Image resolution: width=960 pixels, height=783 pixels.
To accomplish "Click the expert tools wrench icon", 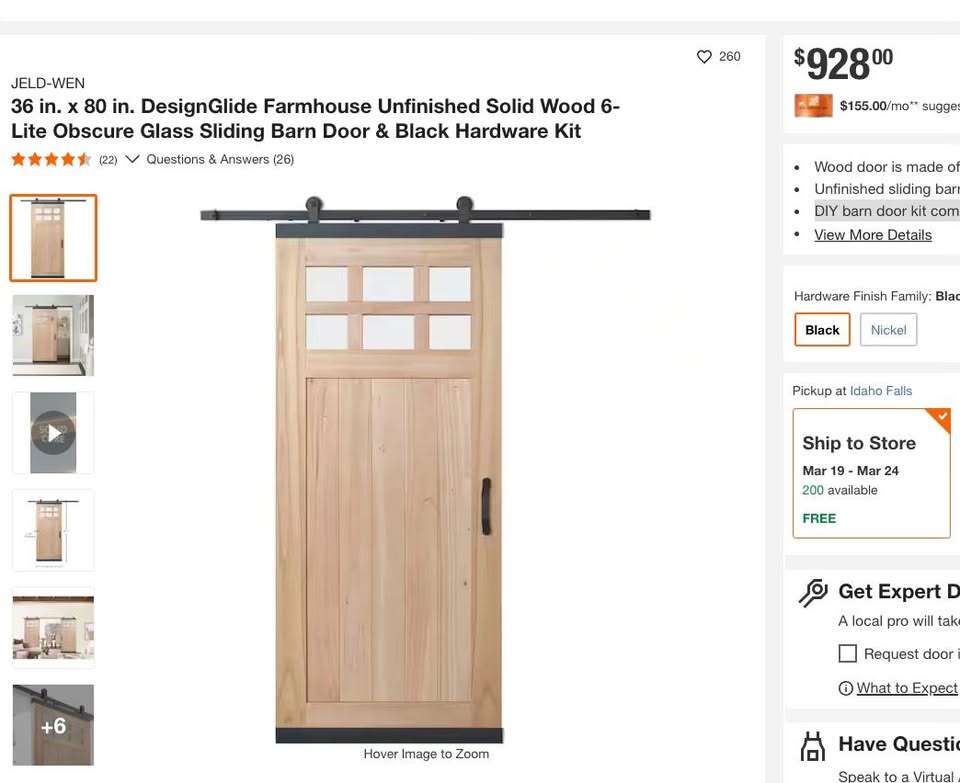I will (x=813, y=593).
